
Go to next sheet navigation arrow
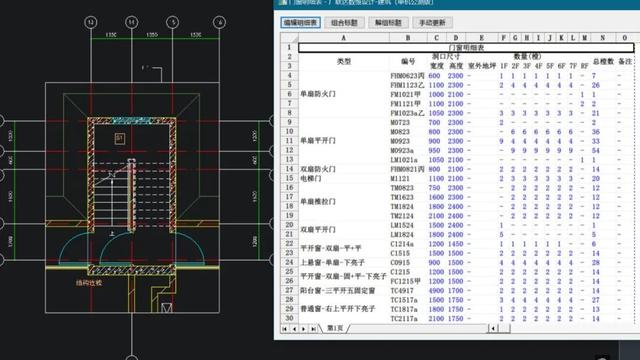click(303, 329)
